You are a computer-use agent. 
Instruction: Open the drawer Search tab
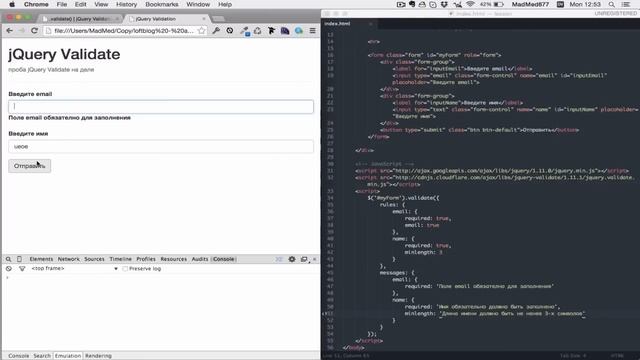(x=42, y=356)
